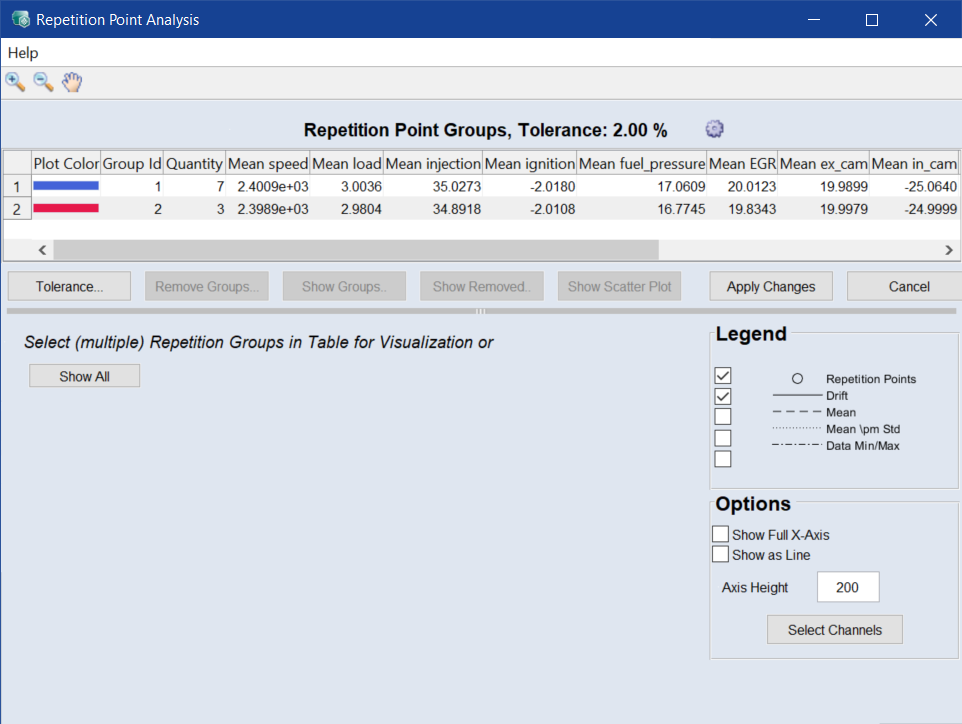This screenshot has width=962, height=724.
Task: Click the Repetition Point Analysis title bar app icon
Action: click(20, 20)
